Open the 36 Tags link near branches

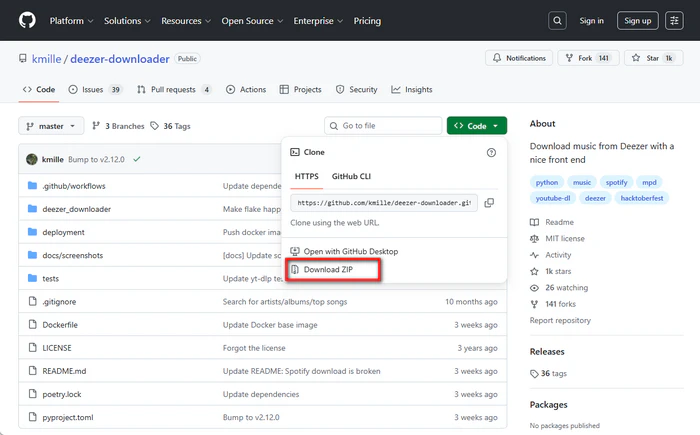click(x=171, y=126)
